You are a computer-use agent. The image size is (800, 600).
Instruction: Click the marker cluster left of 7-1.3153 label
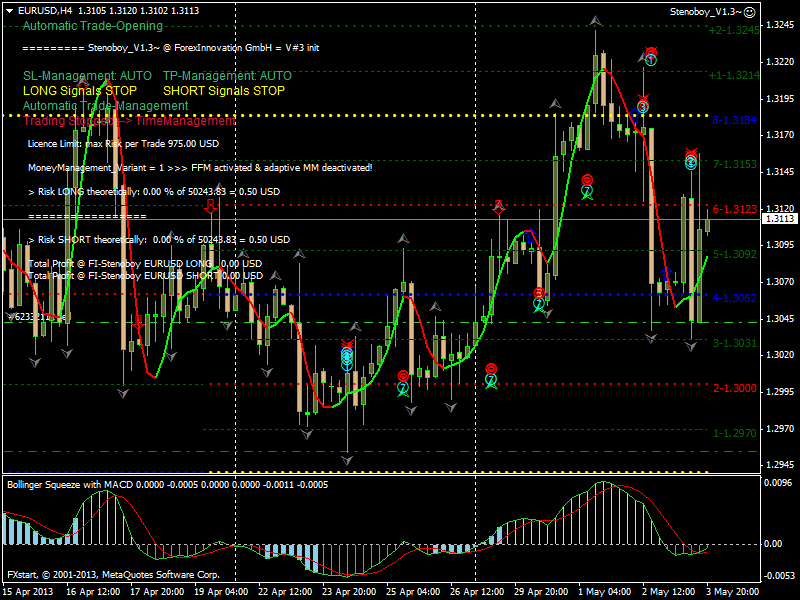(691, 158)
